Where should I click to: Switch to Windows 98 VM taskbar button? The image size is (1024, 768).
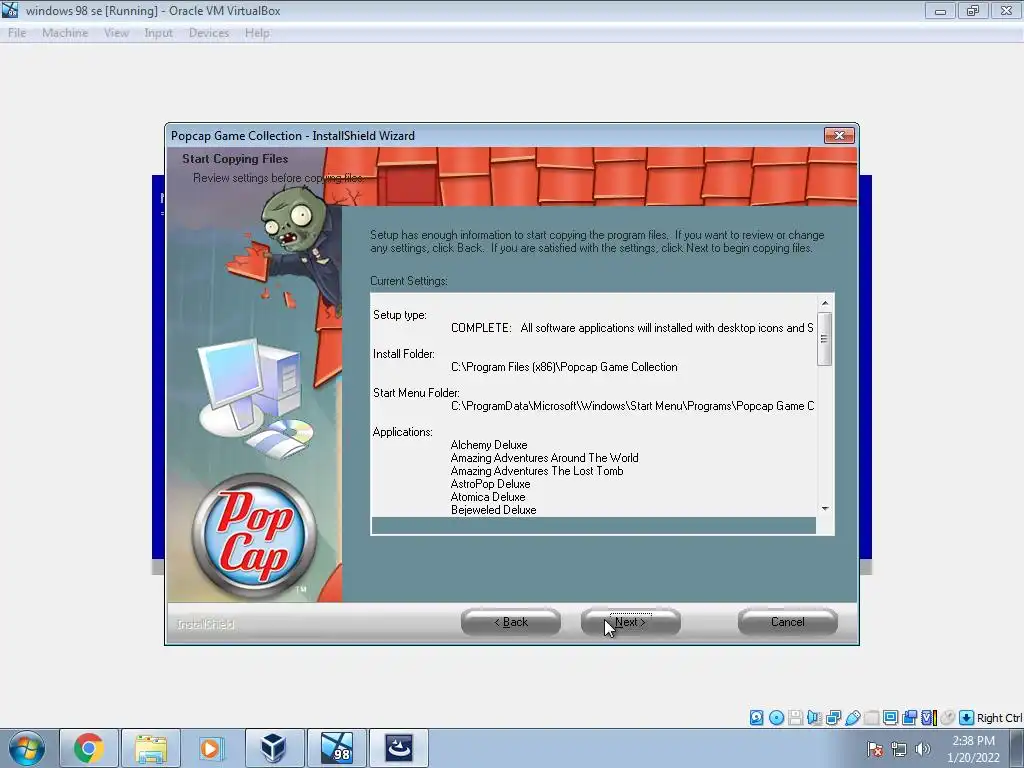[x=336, y=748]
